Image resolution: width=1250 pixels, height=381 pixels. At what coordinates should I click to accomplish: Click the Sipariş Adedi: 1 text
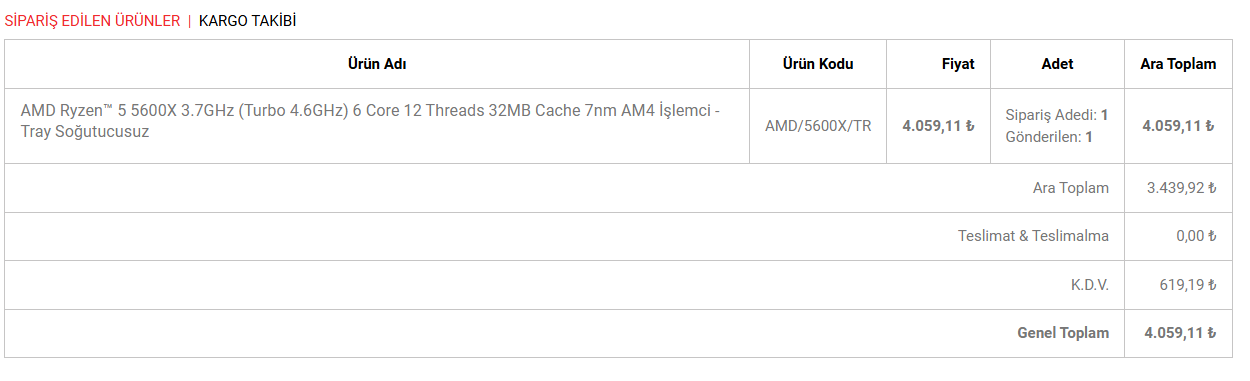pyautogui.click(x=1056, y=115)
